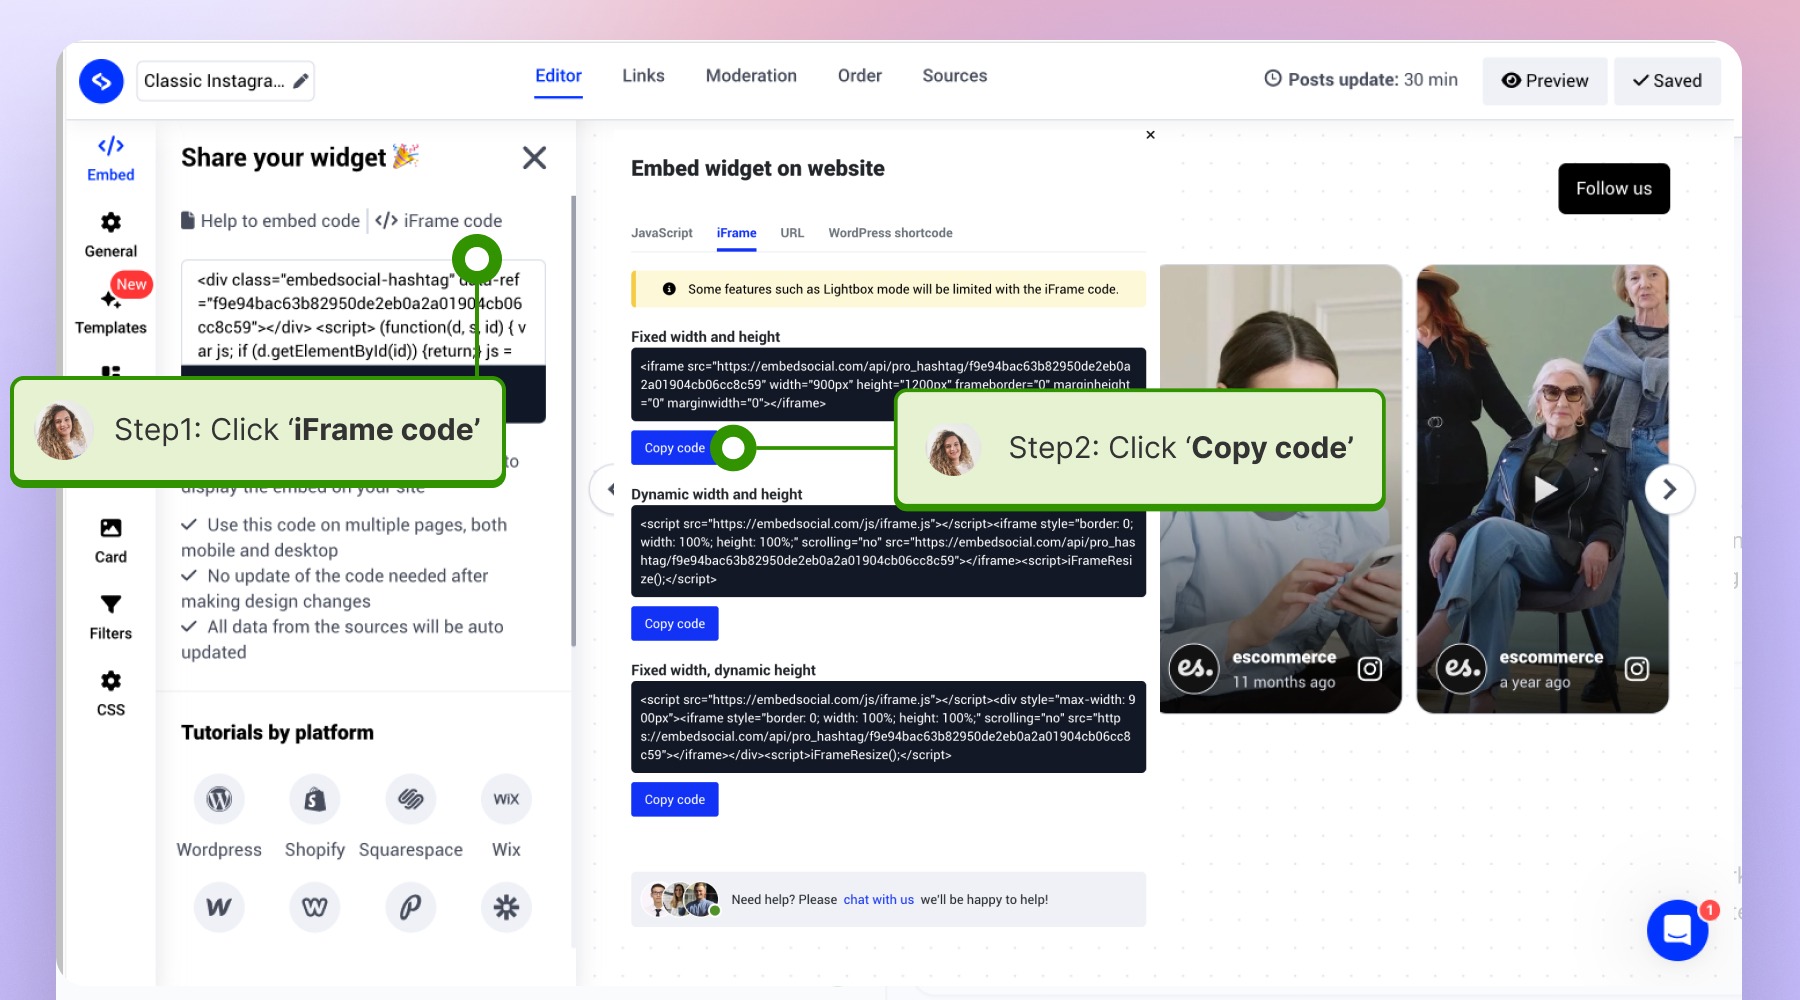Open CSS settings in the sidebar

(110, 693)
